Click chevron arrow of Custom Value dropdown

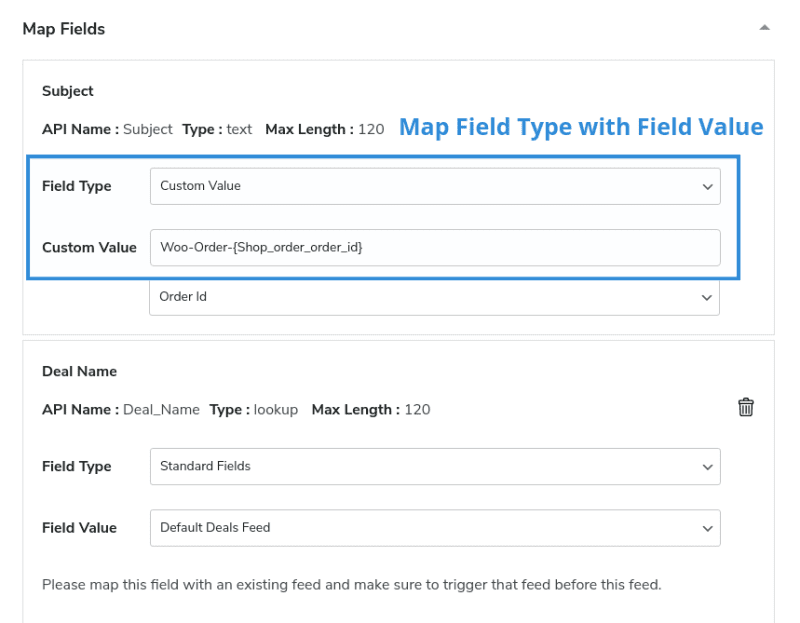click(707, 186)
